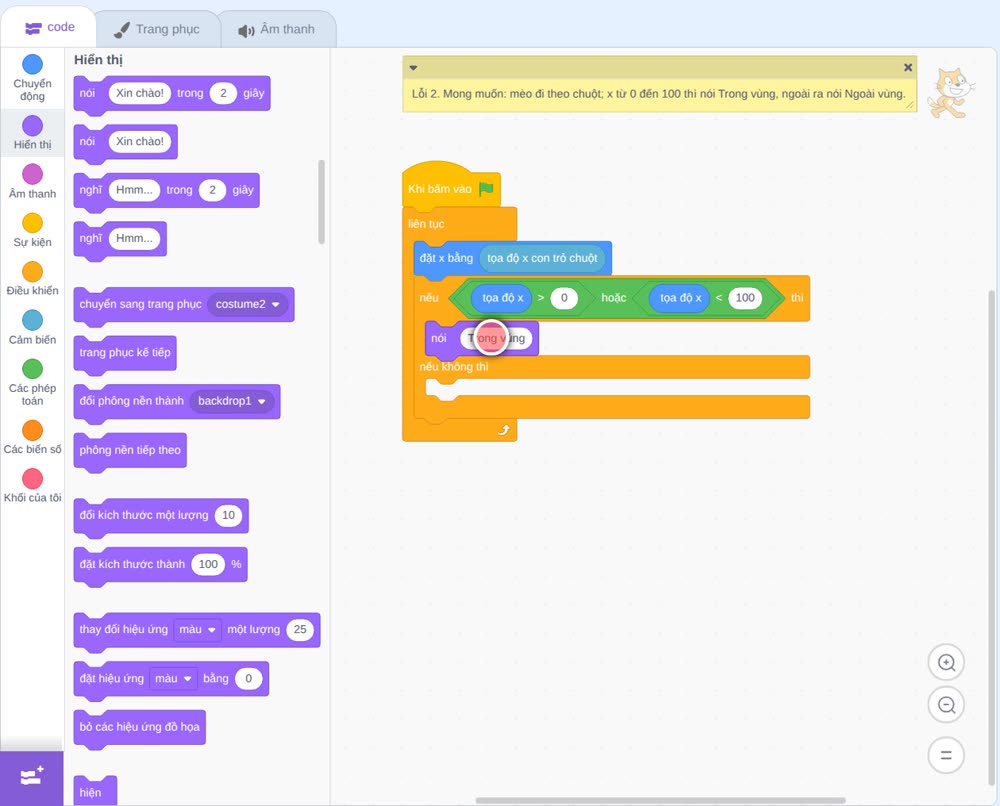Click the hoặc operator block
Image resolution: width=1000 pixels, height=806 pixels.
[x=614, y=298]
